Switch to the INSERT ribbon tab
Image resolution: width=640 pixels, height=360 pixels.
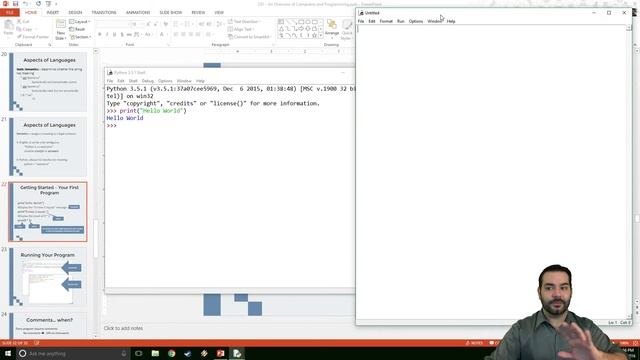[x=53, y=13]
